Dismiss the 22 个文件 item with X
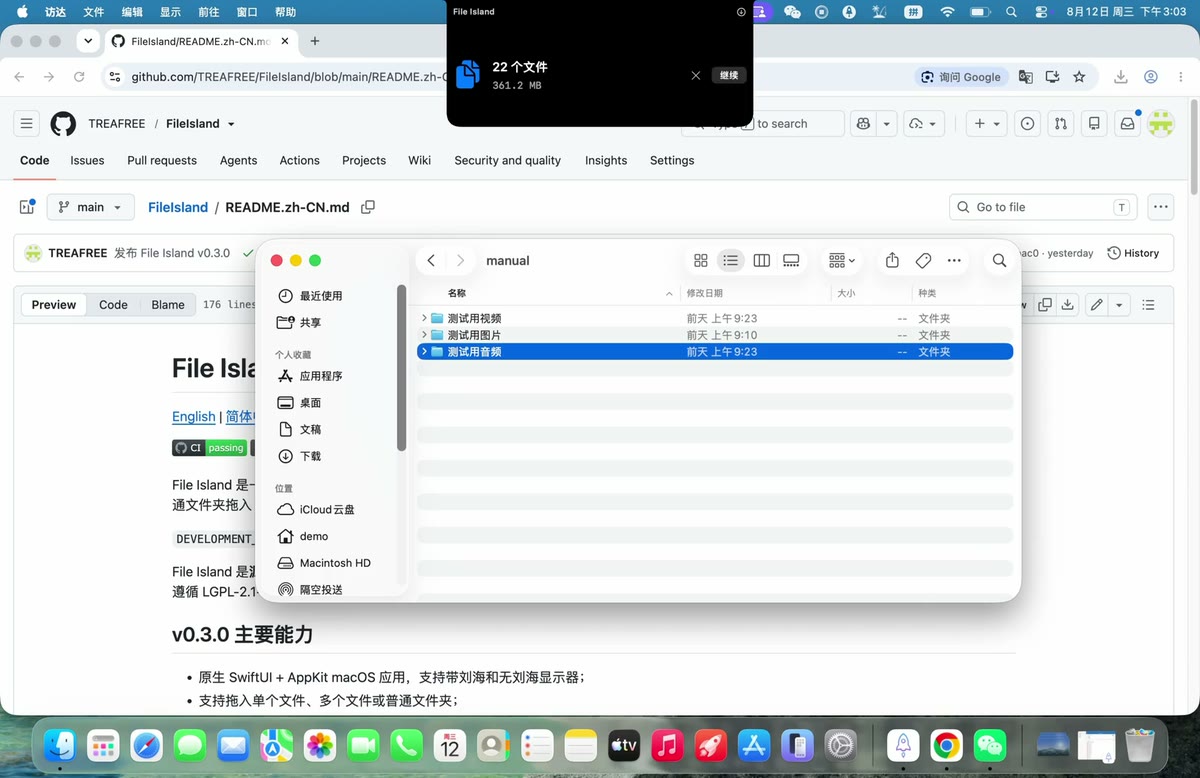 tap(696, 75)
